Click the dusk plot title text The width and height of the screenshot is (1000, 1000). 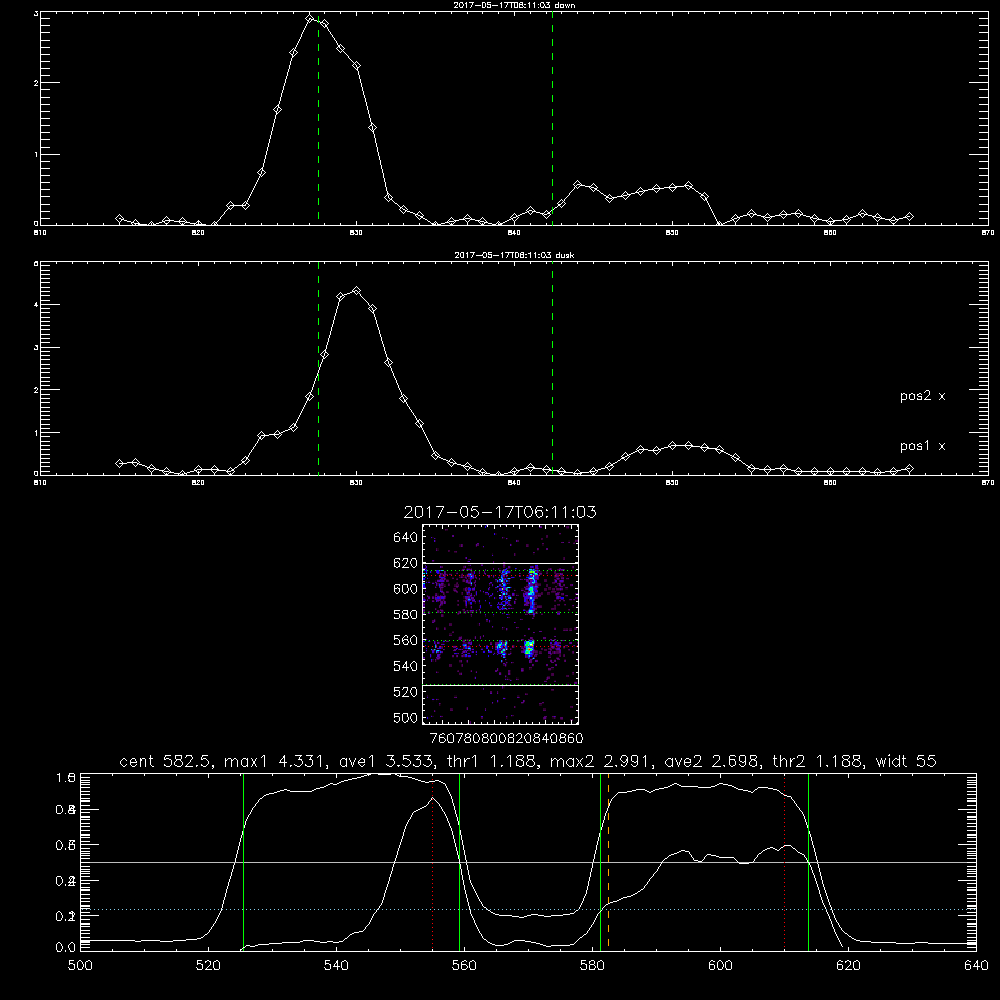tap(514, 255)
